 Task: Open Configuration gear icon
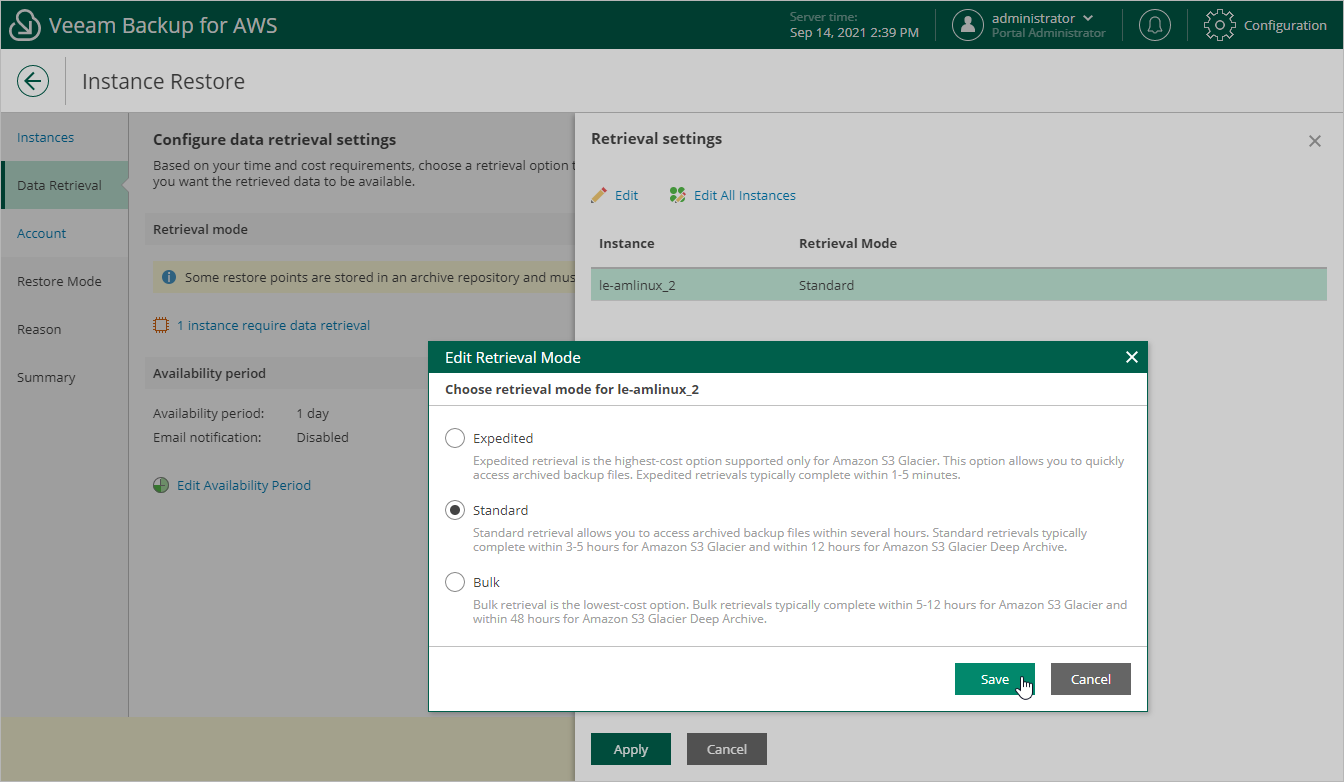(x=1220, y=25)
